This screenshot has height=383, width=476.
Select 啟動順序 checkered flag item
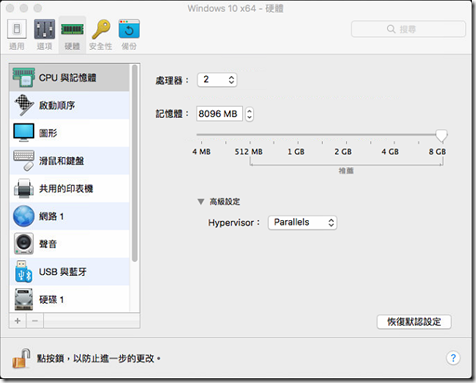[69, 105]
